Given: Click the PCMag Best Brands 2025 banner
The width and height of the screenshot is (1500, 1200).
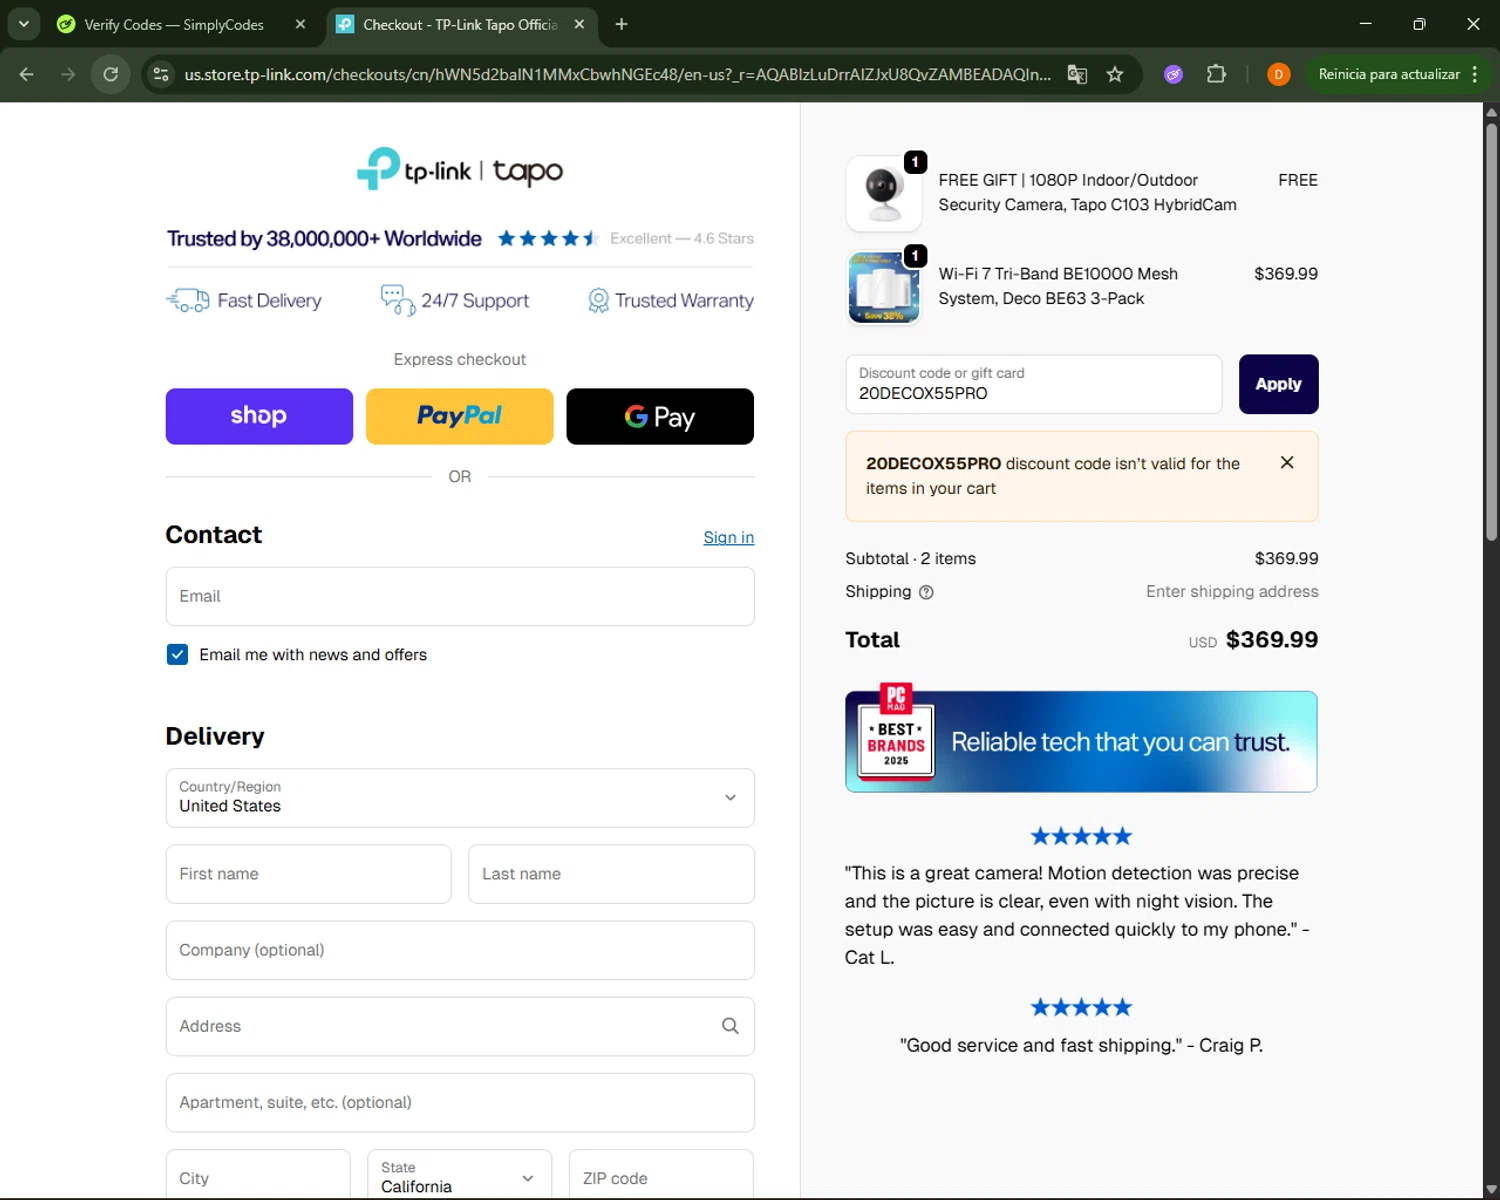Looking at the screenshot, I should 1081,741.
